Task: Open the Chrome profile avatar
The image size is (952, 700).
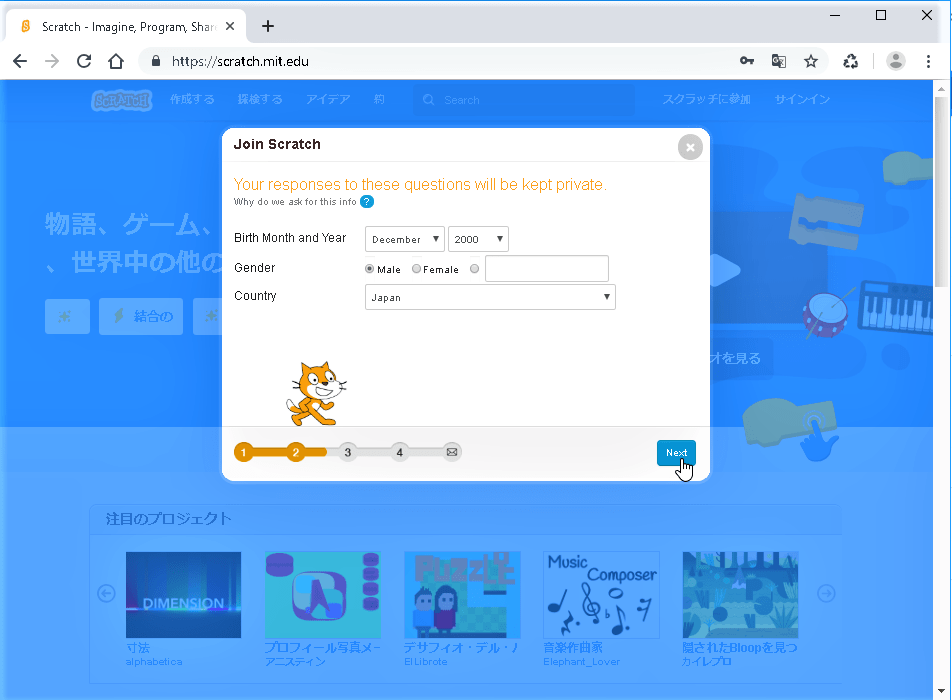Action: 896,61
